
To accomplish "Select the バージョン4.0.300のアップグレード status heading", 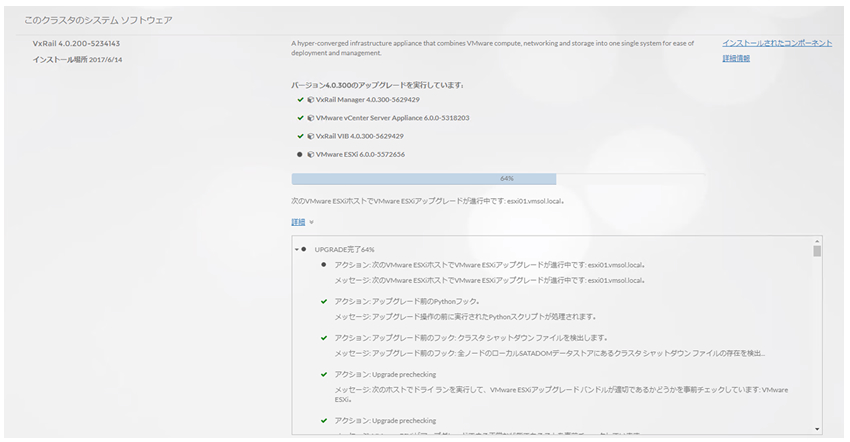I will click(x=377, y=85).
